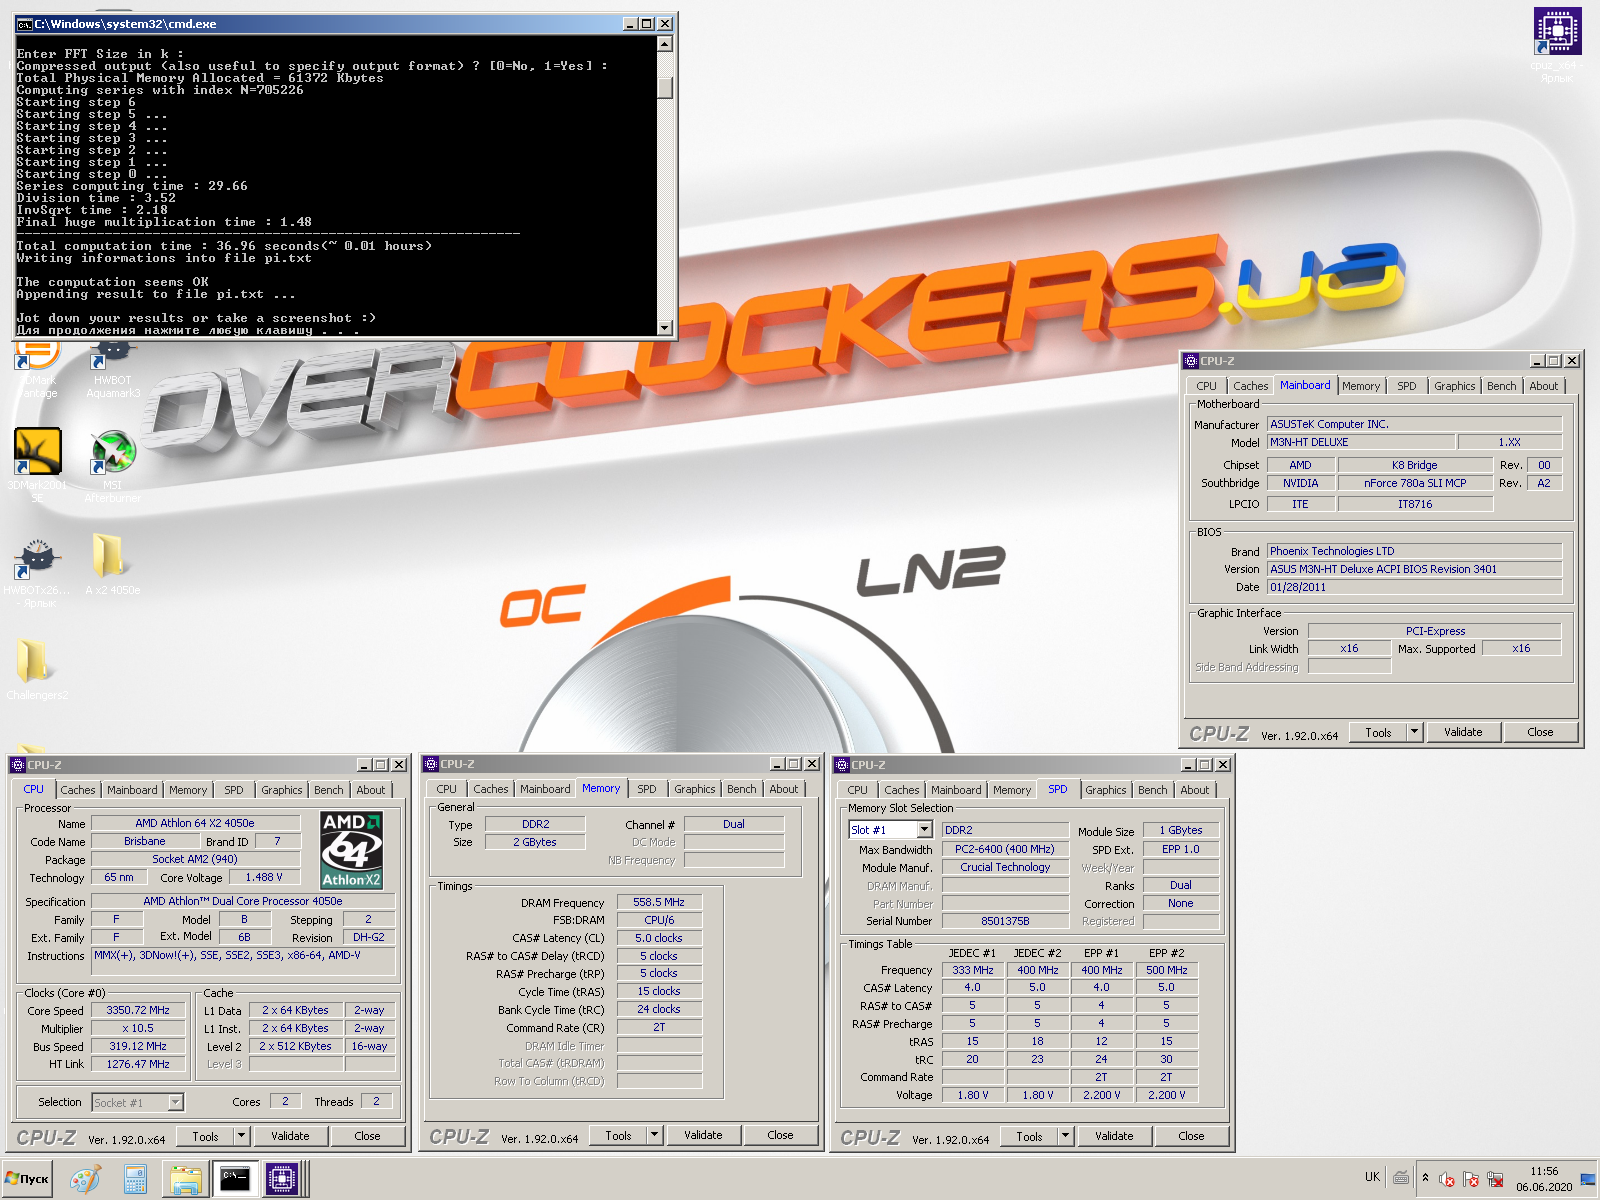Expand Tools arrow in the SPD tab window
Image resolution: width=1600 pixels, height=1200 pixels.
pos(1065,1136)
